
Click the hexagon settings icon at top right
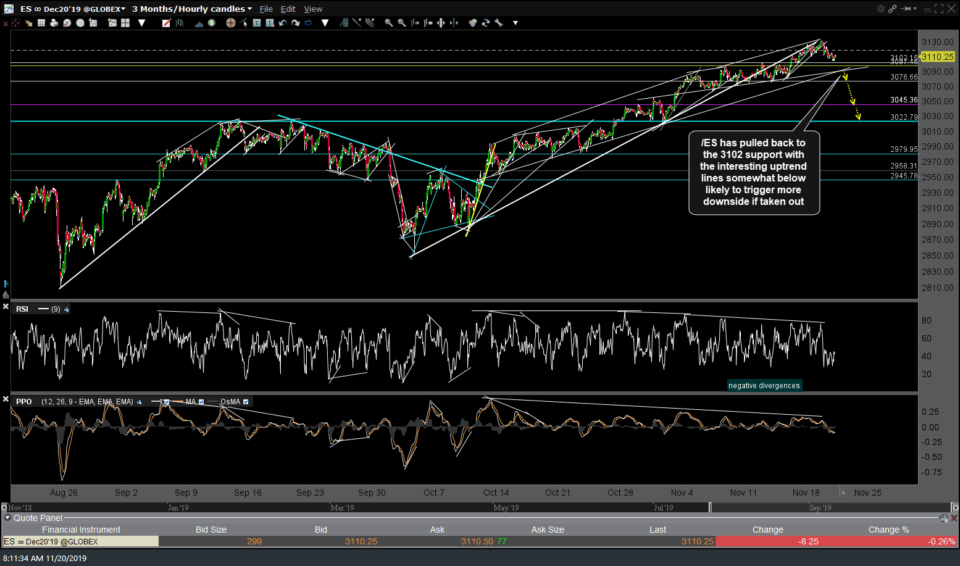click(880, 9)
